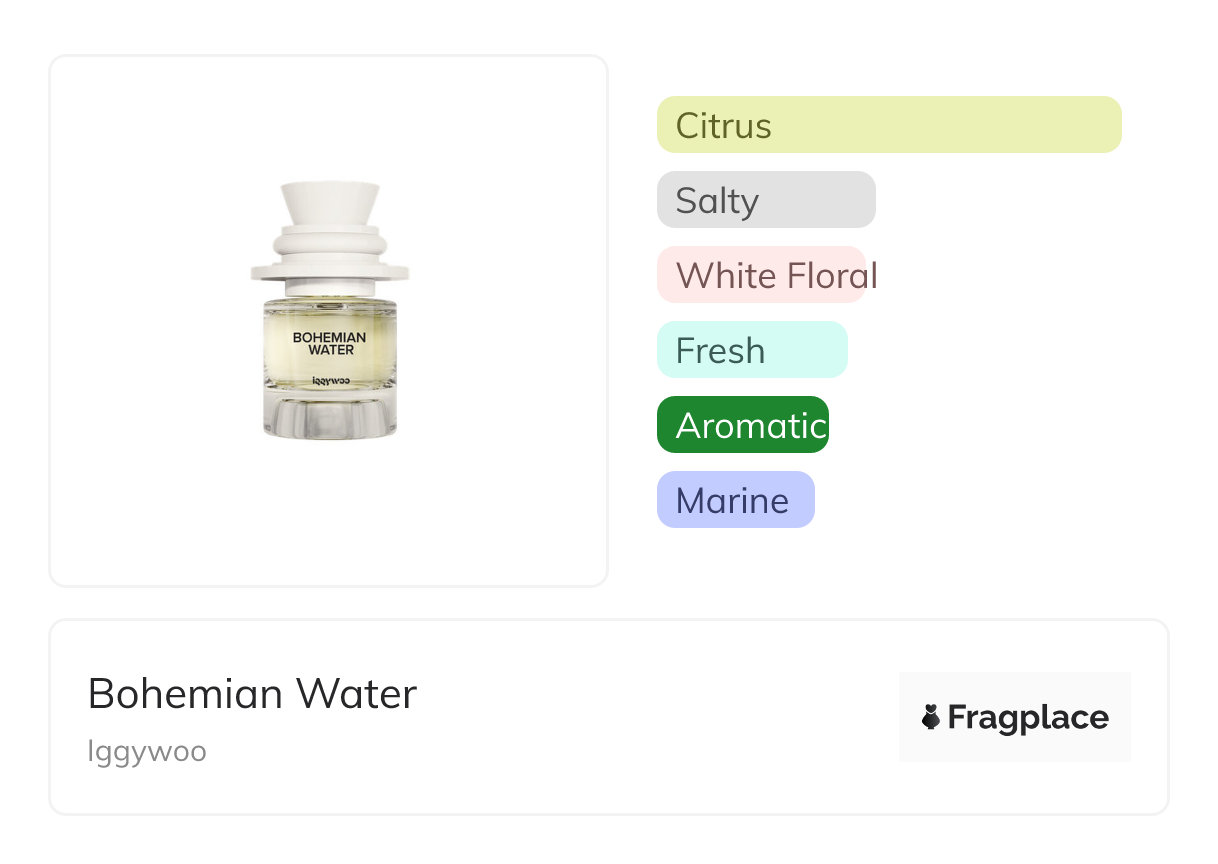Click the BOHEMIAN WATER label on bottle

point(329,343)
